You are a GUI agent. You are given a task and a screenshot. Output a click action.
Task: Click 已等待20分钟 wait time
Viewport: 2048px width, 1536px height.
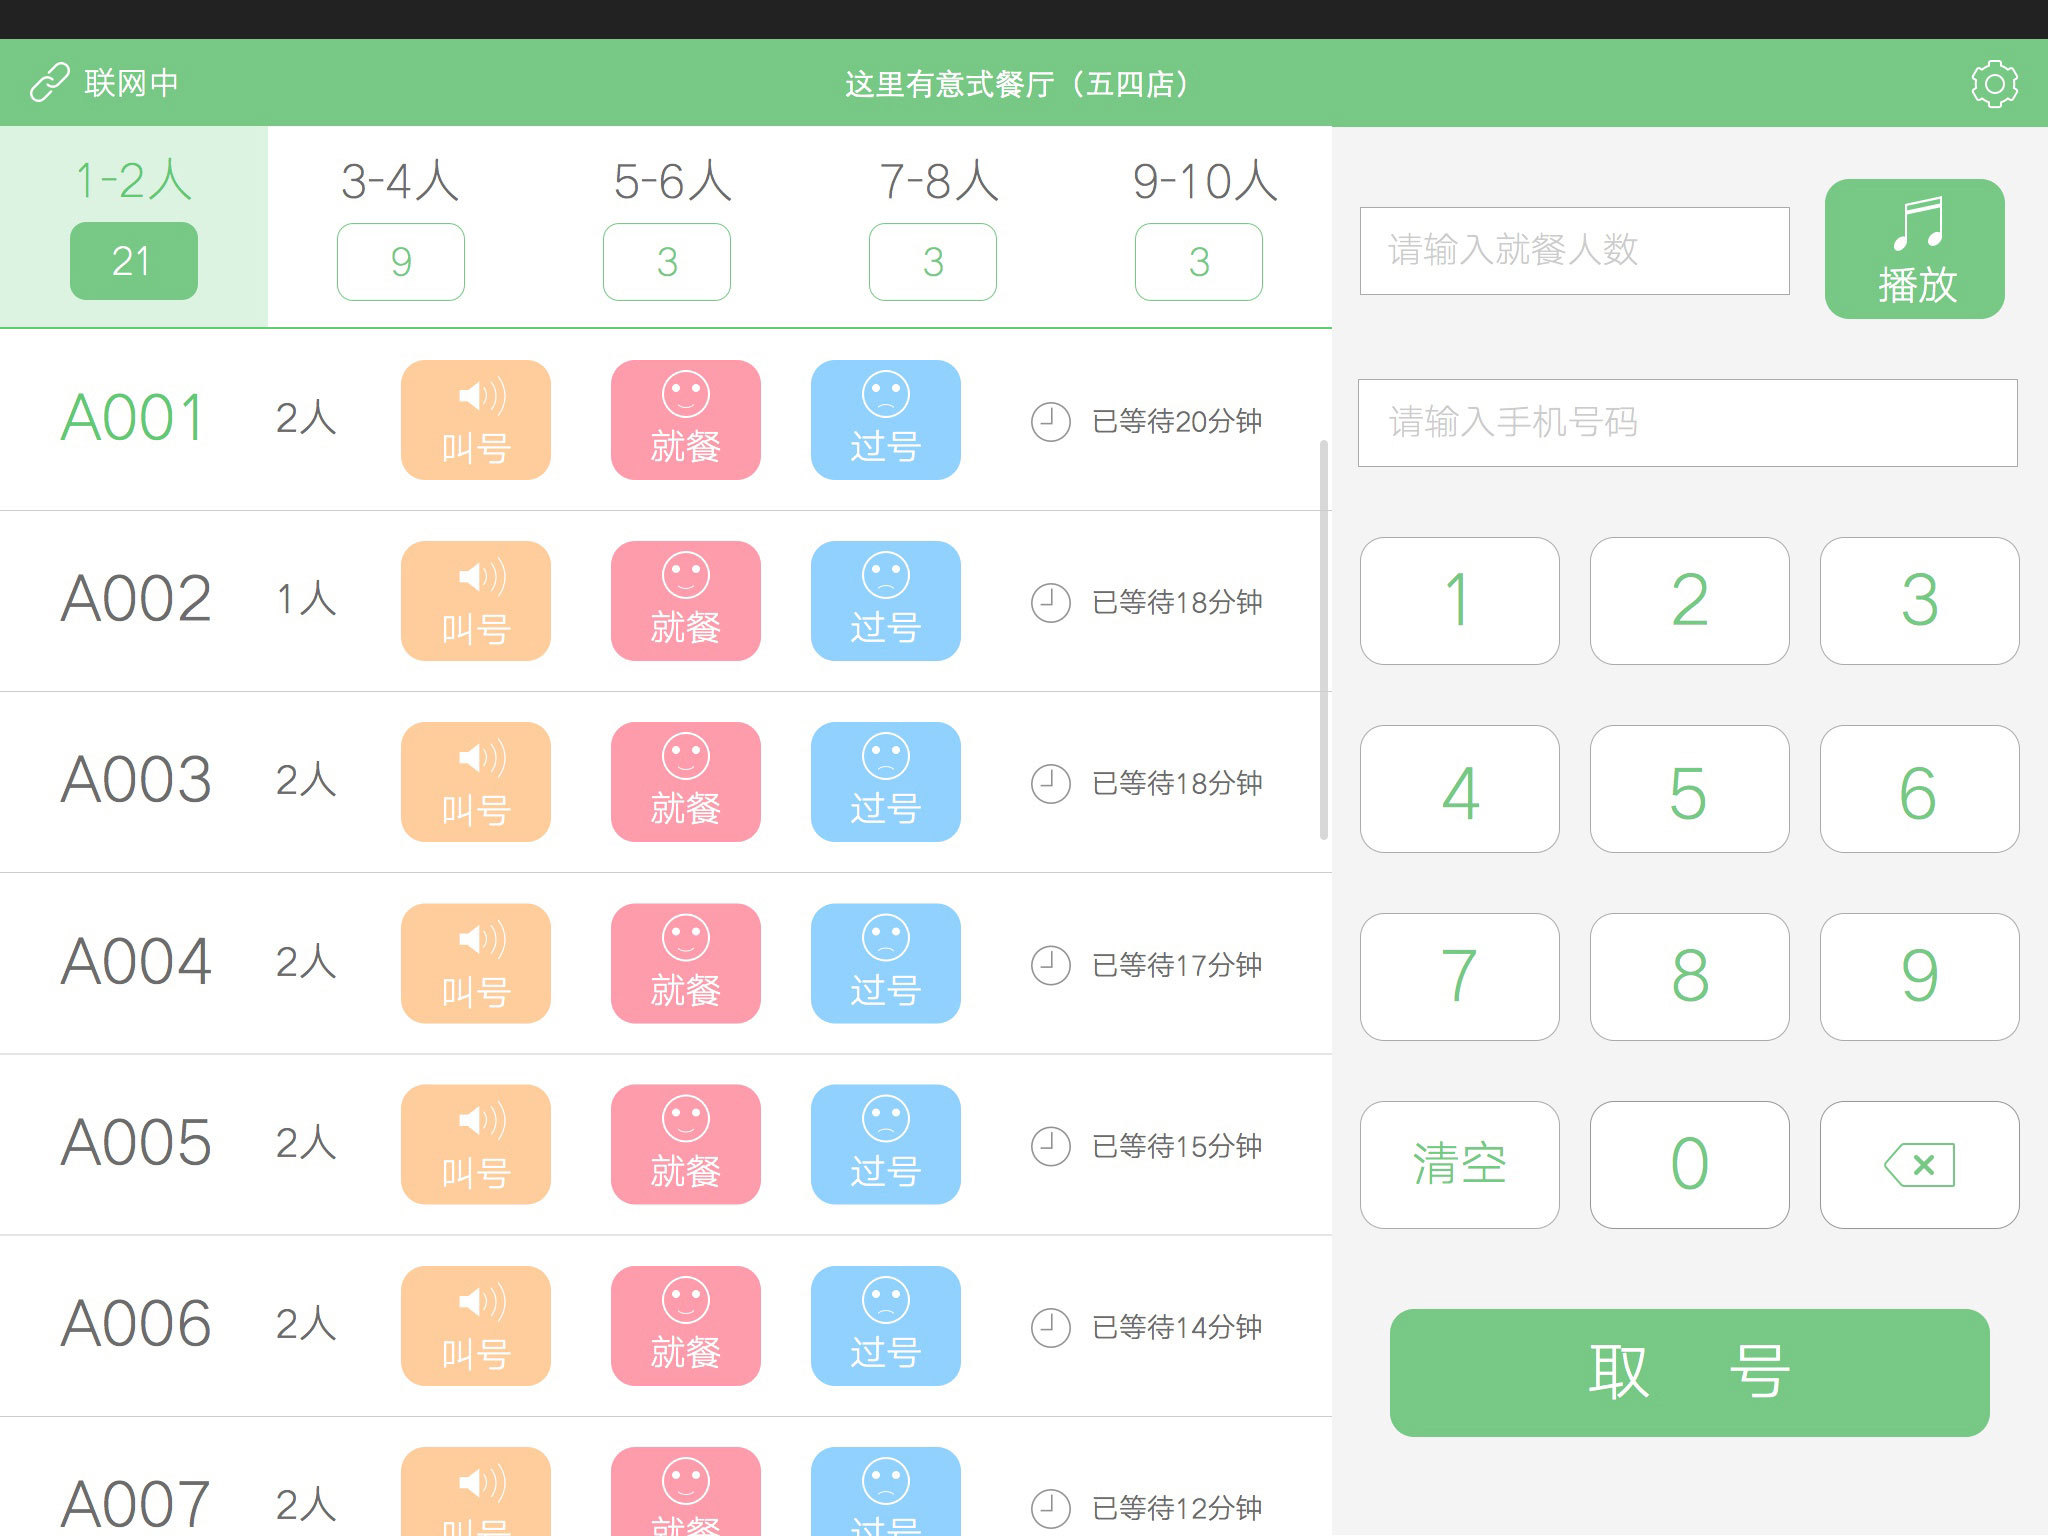tap(1177, 422)
